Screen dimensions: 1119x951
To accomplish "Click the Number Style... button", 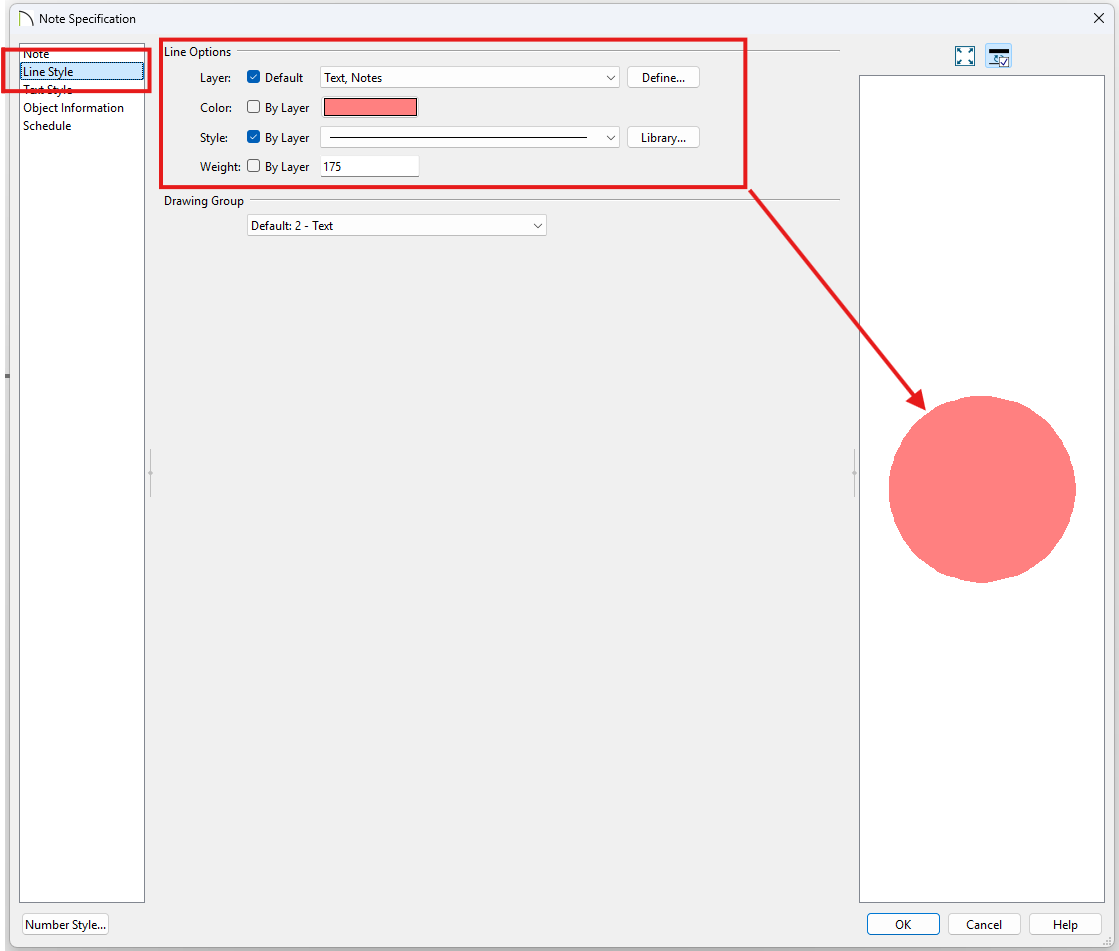I will pyautogui.click(x=65, y=924).
